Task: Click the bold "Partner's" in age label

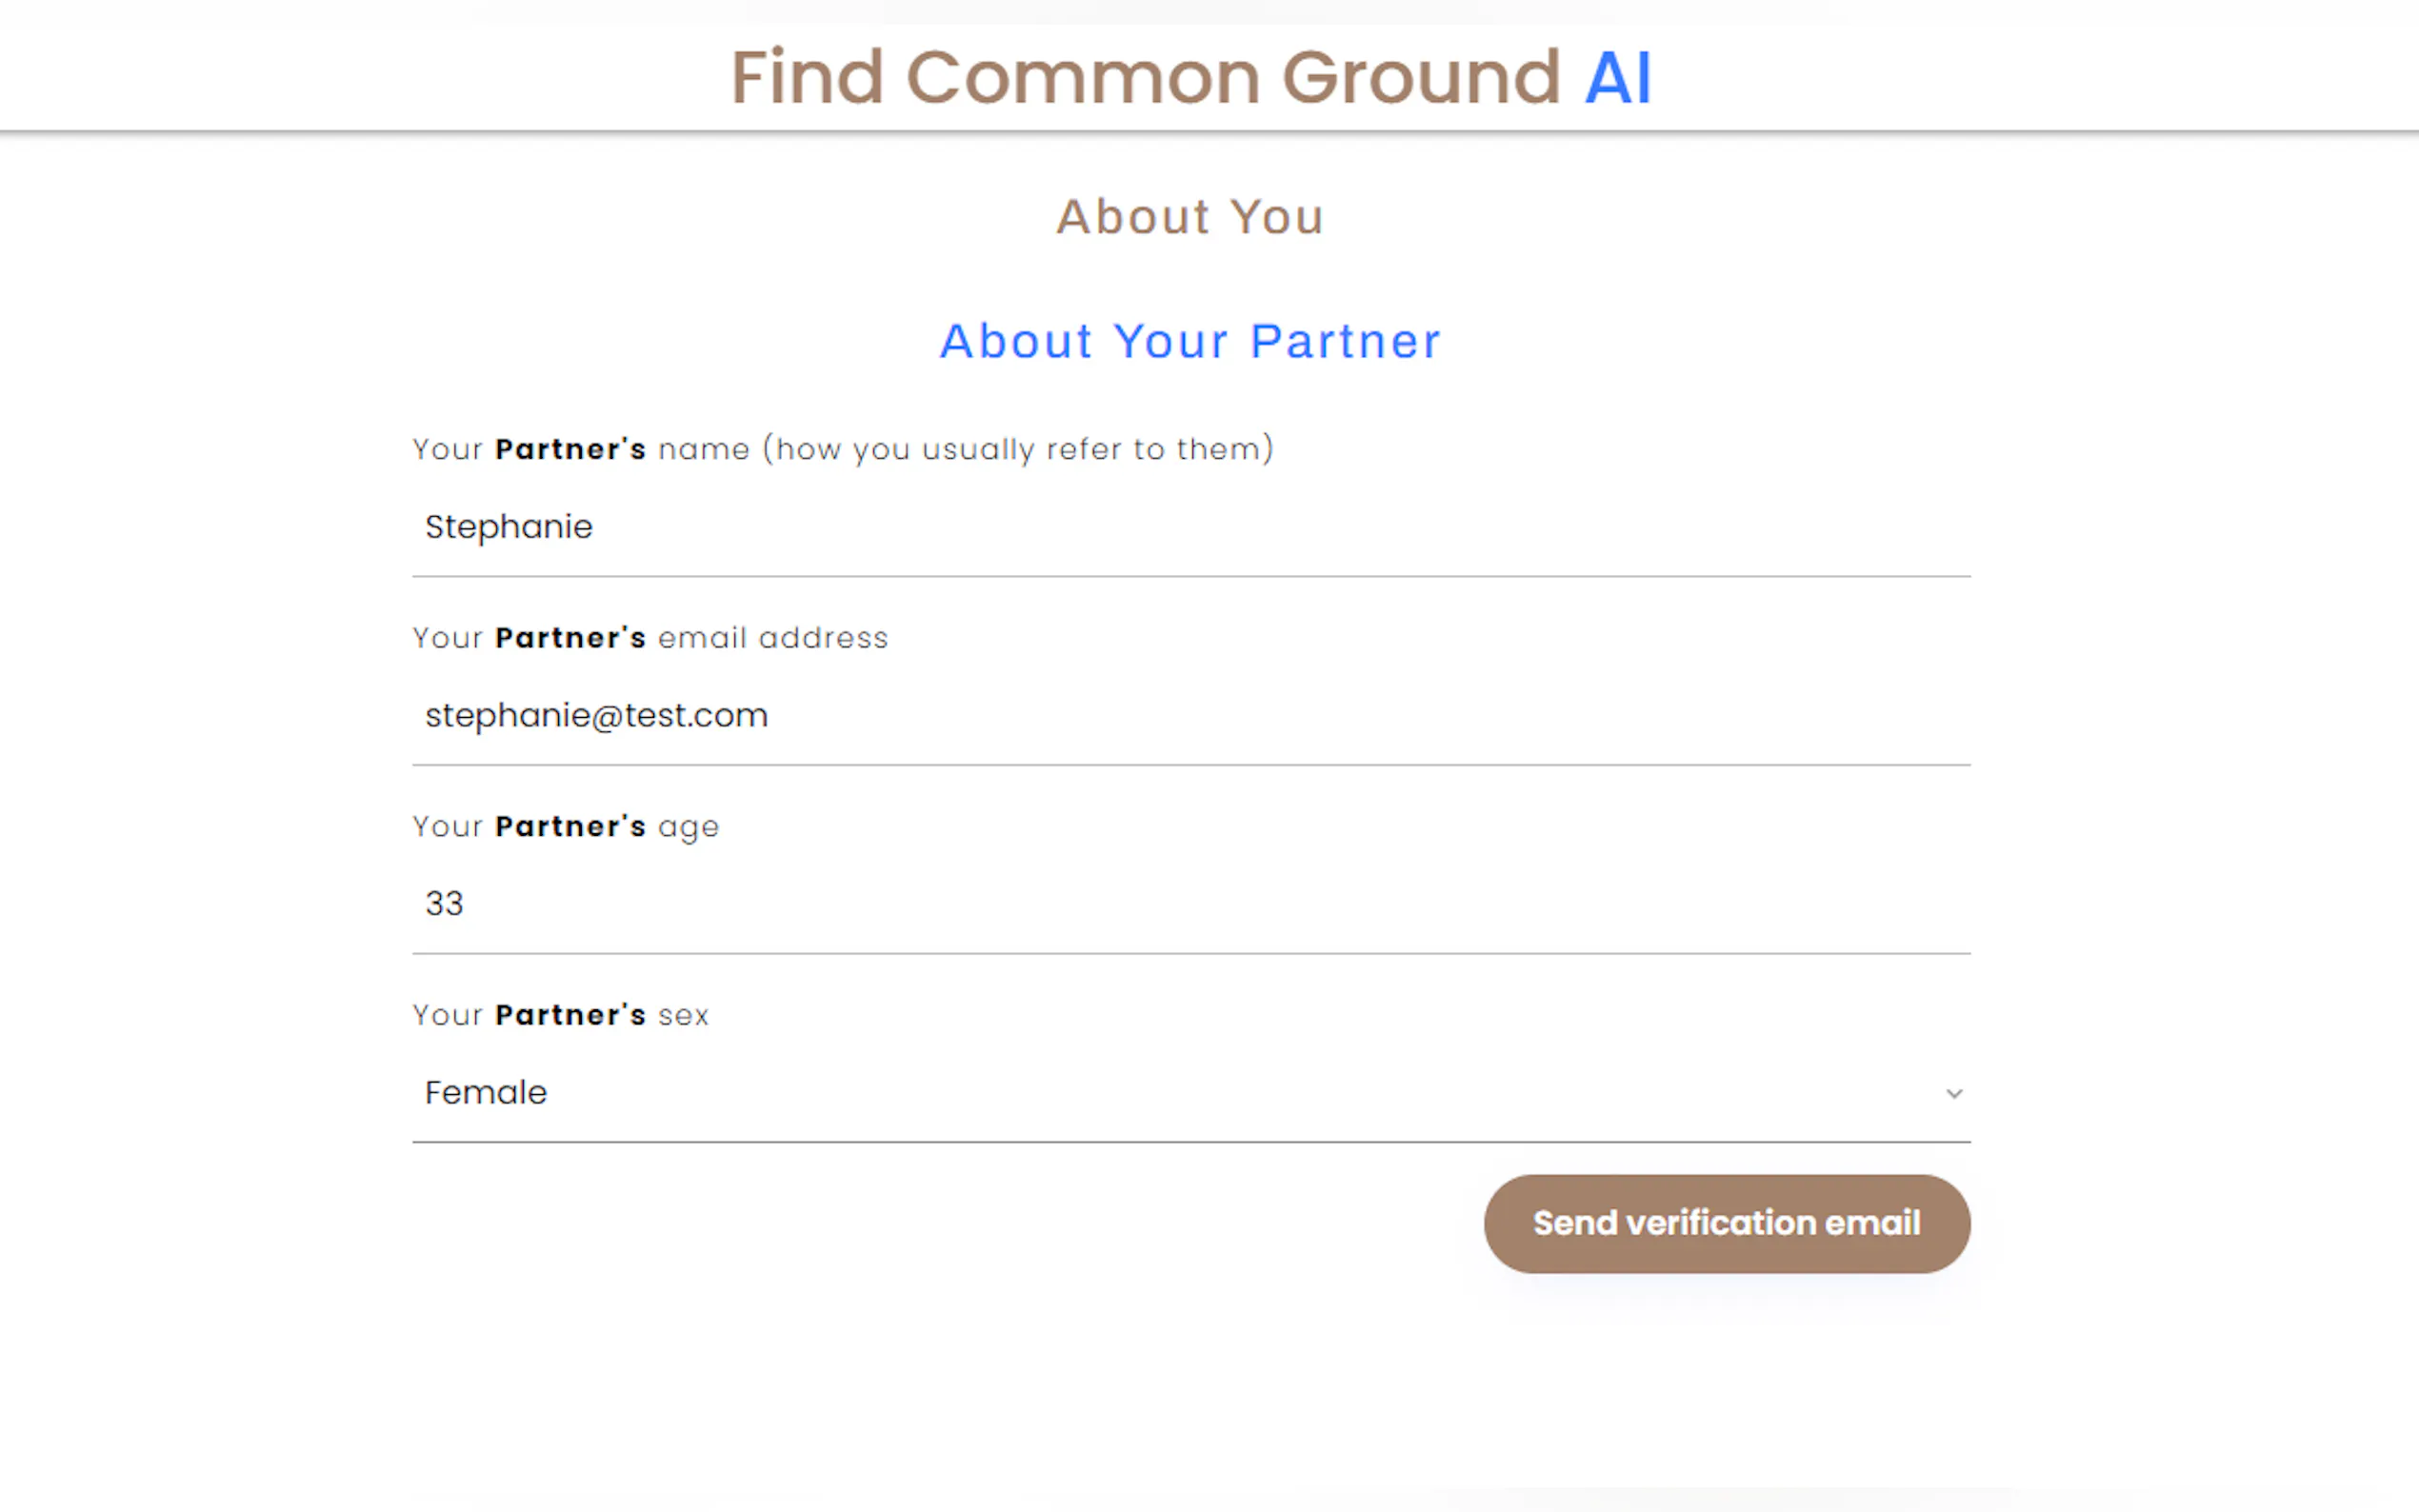Action: (570, 827)
